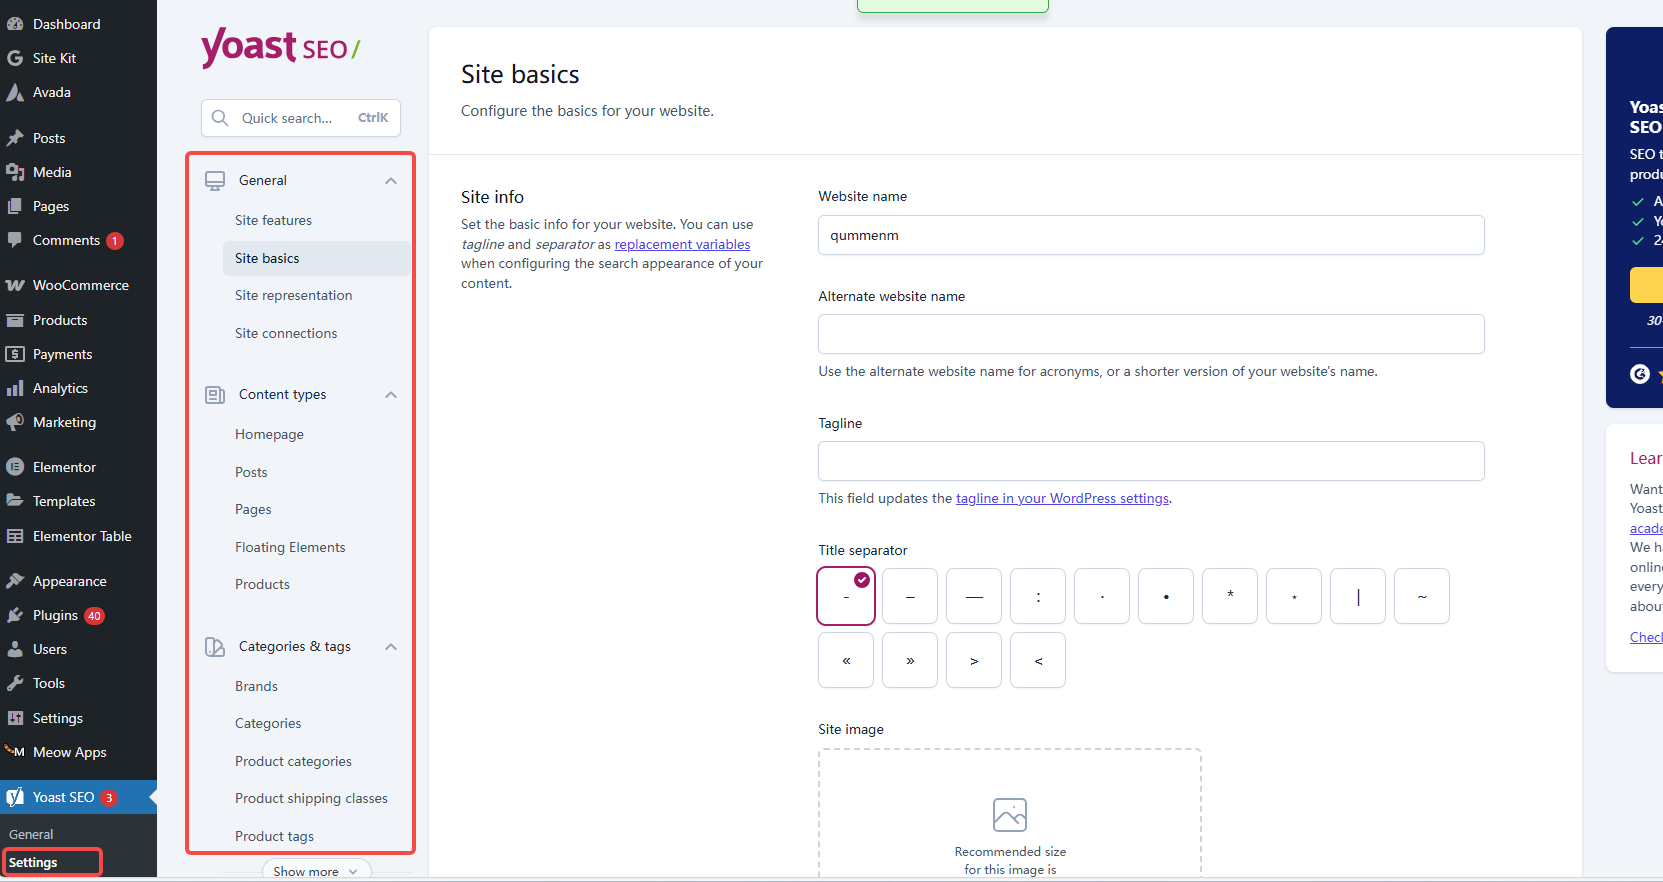Click the WooCommerce logo icon

tap(15, 285)
